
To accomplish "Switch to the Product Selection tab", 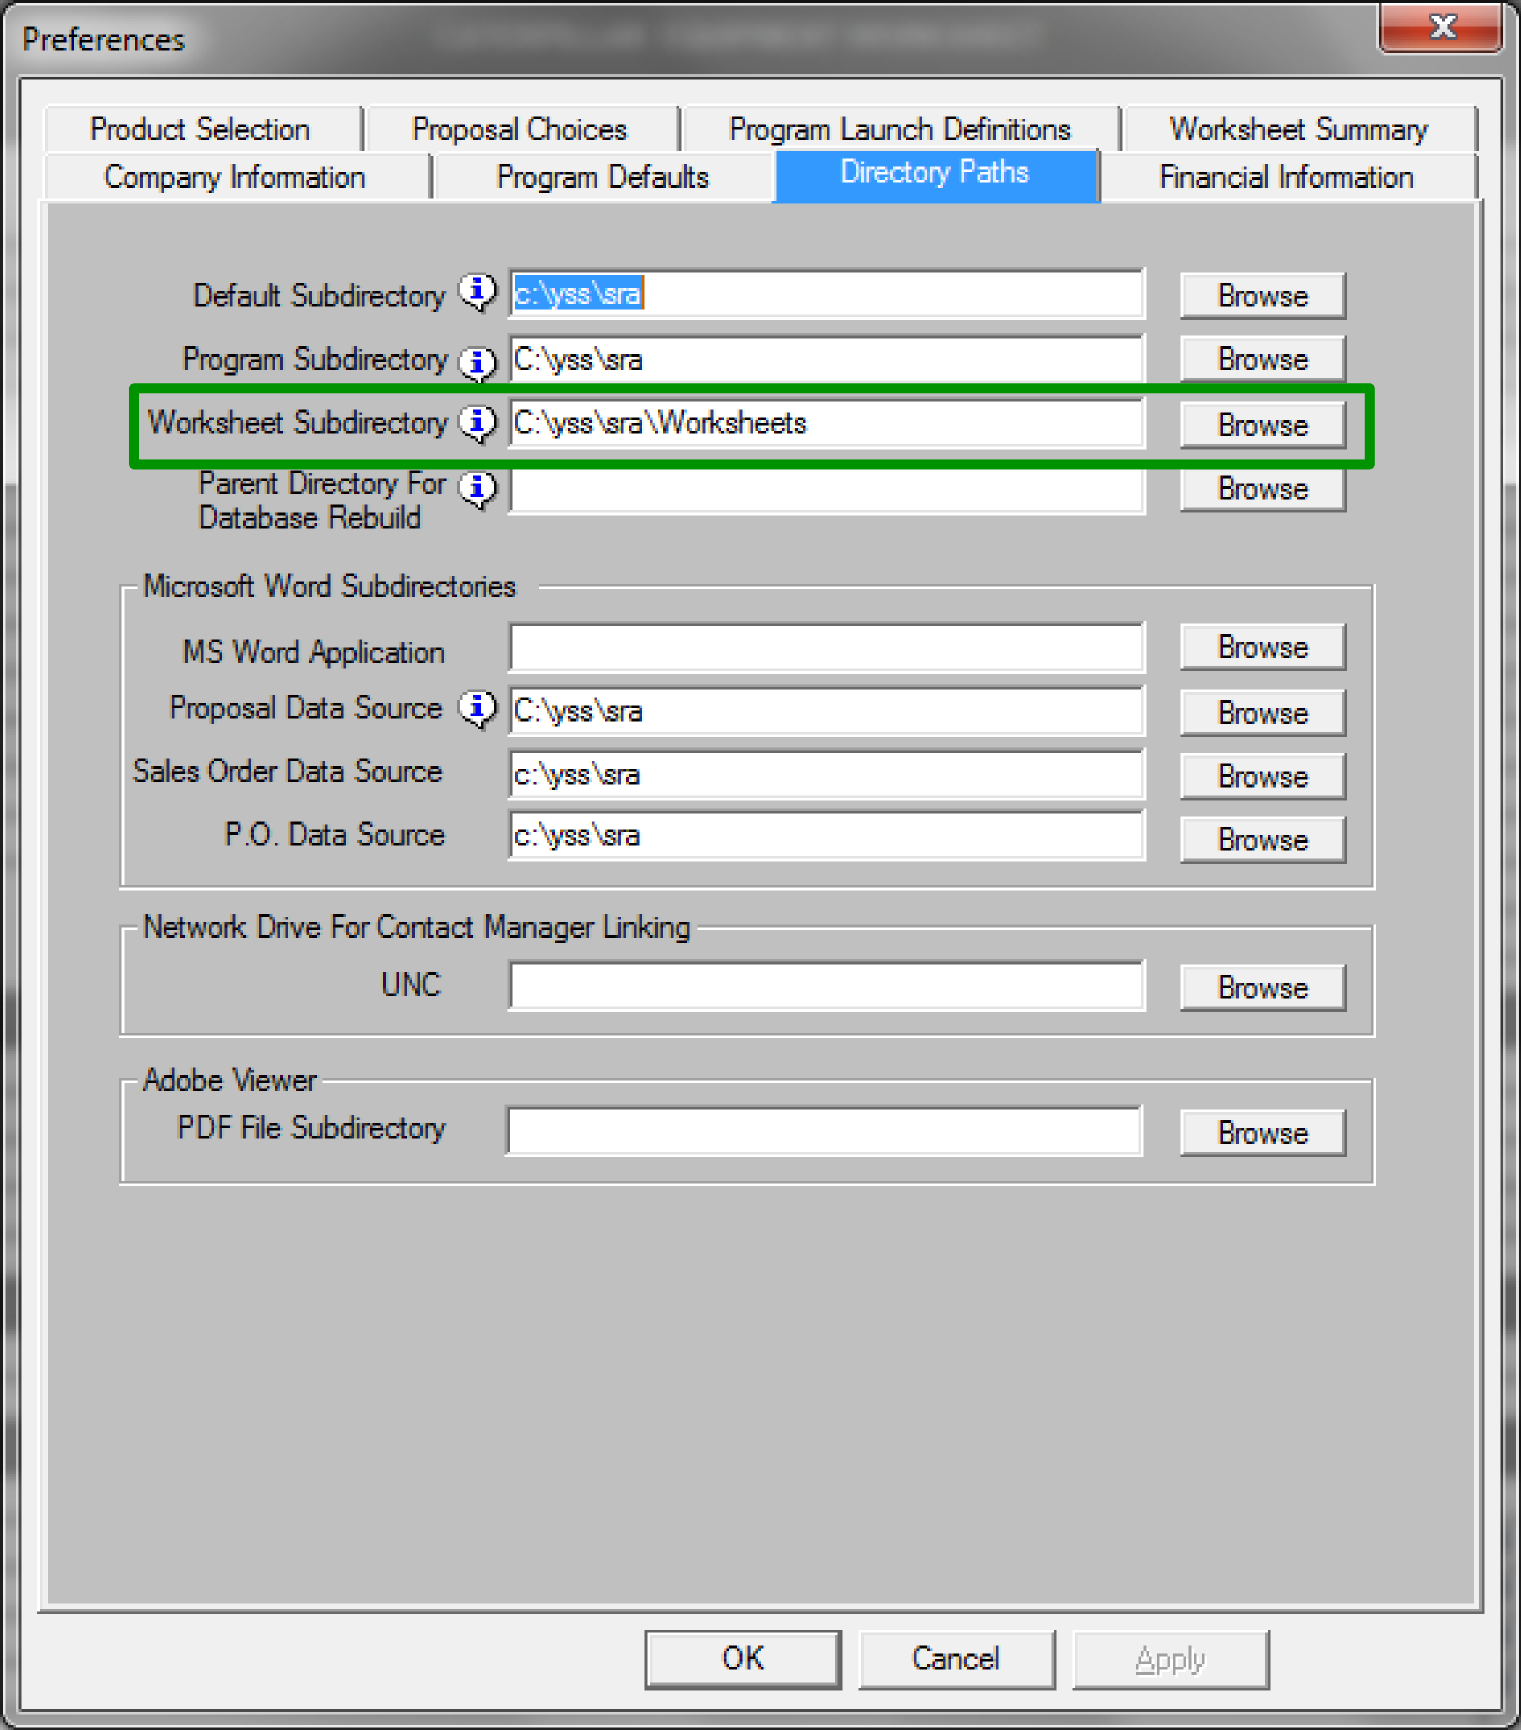I will [x=201, y=129].
